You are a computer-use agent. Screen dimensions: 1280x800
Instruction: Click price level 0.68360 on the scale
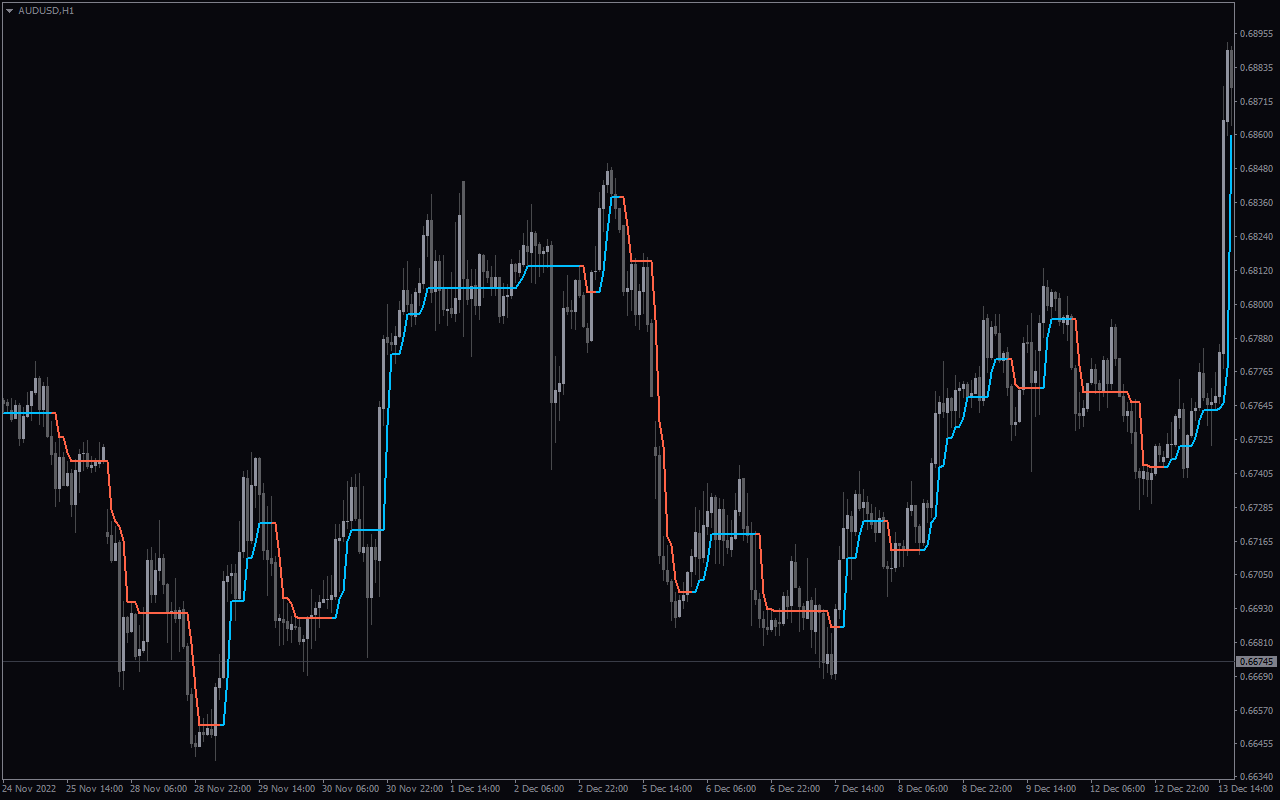pos(1258,203)
